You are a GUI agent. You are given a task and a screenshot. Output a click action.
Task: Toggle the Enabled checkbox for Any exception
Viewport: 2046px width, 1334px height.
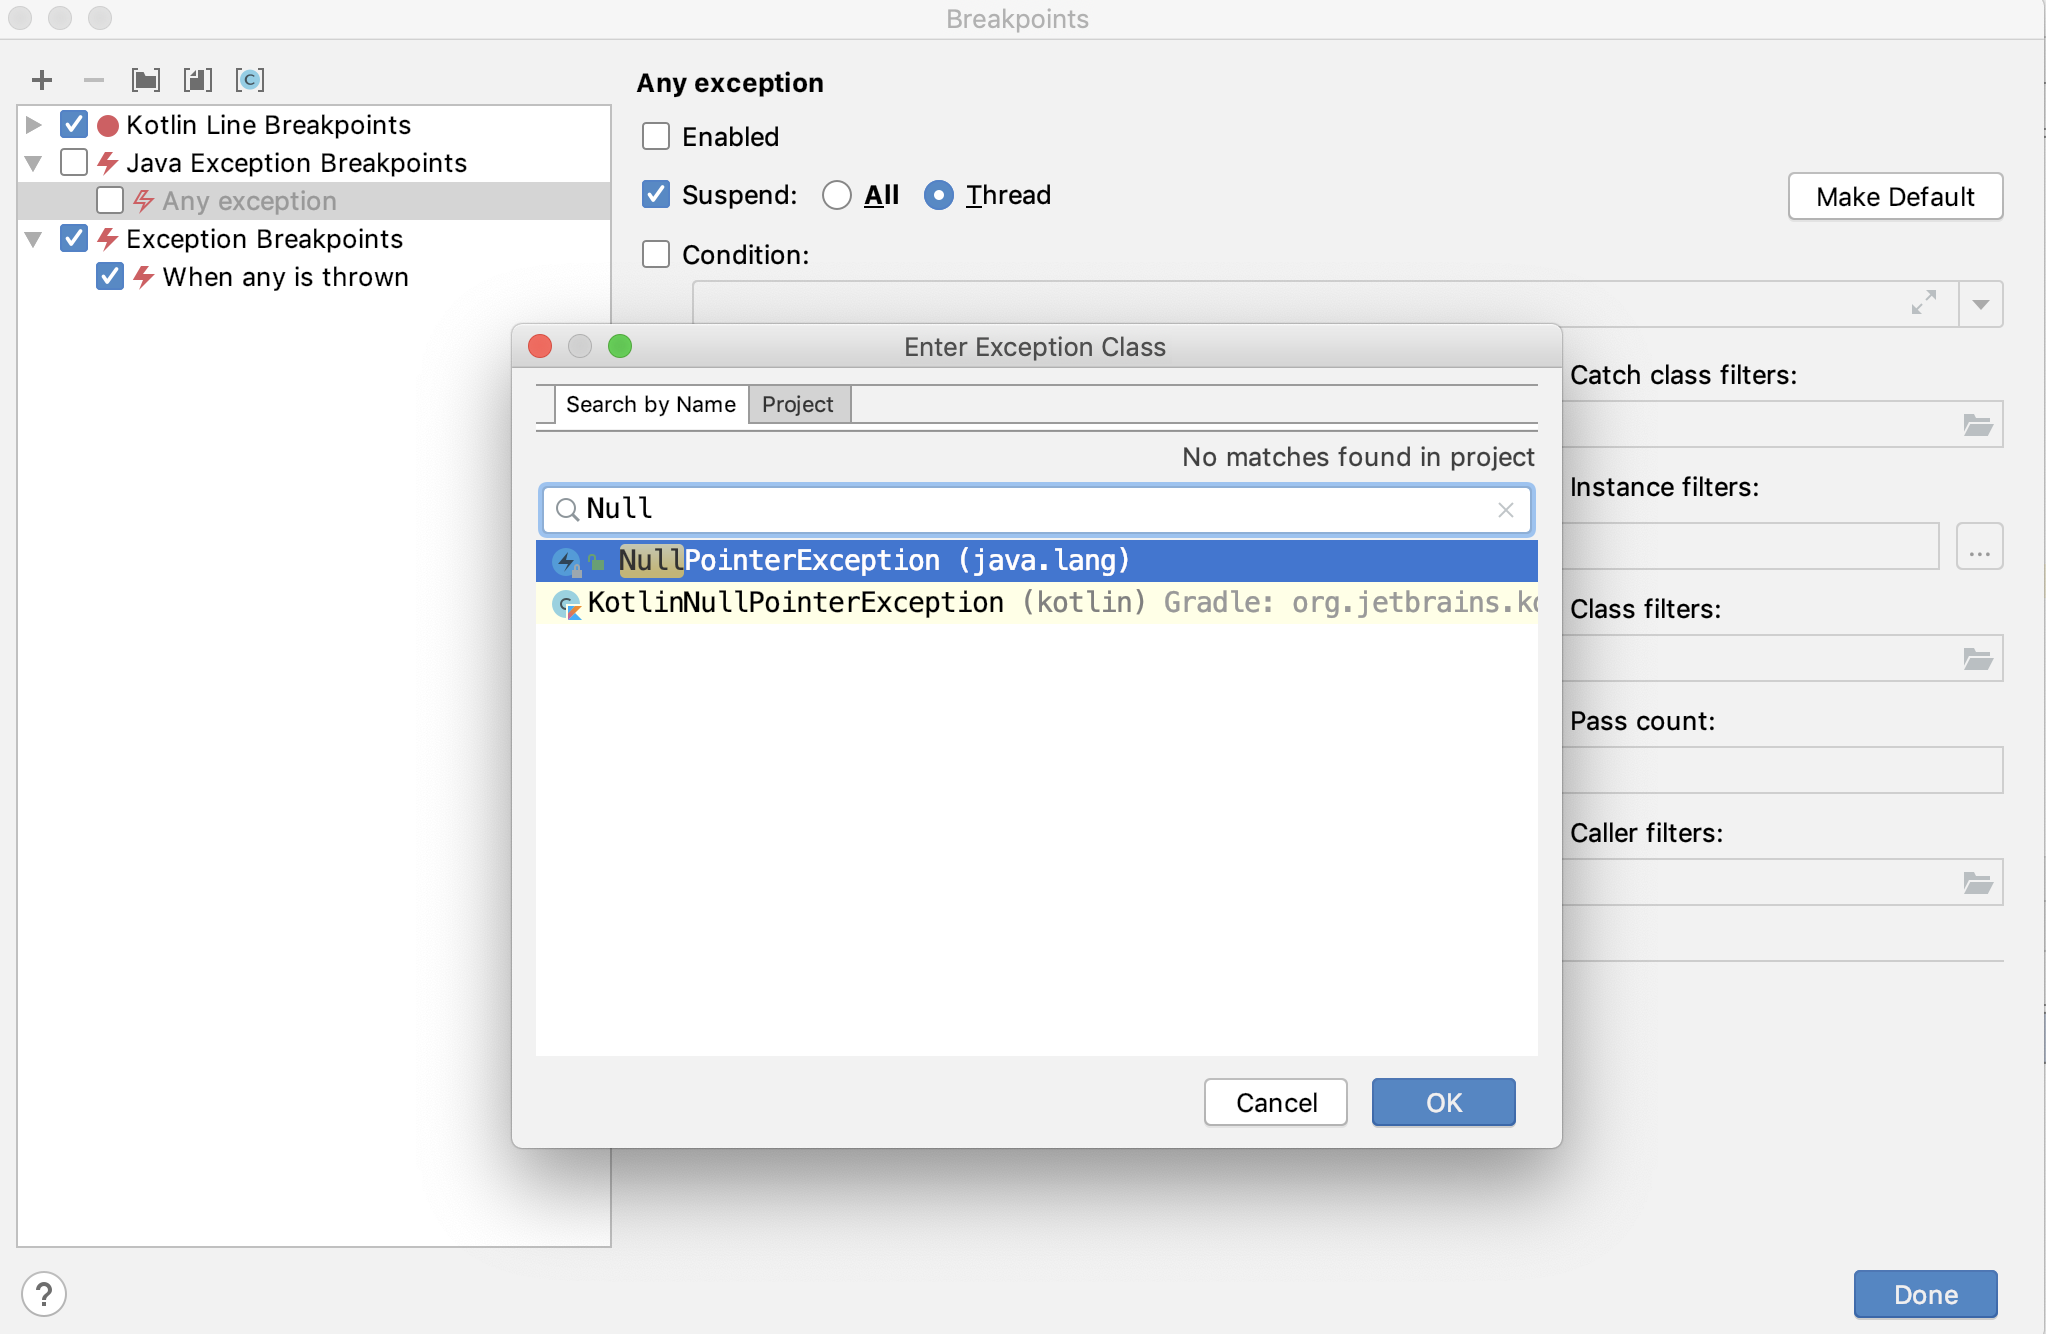[658, 136]
